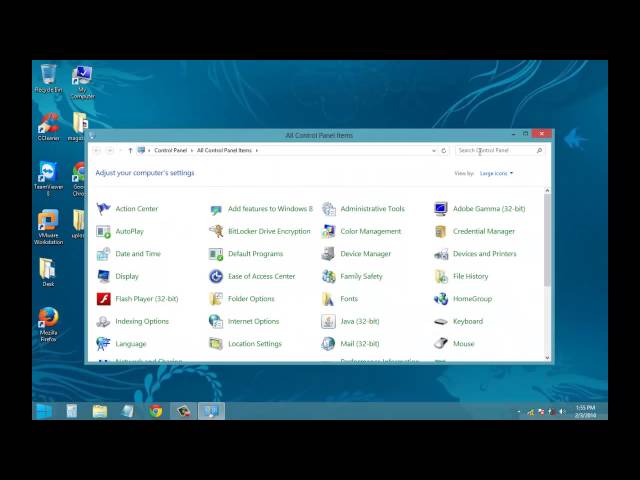Open the Location Settings icon
This screenshot has height=480, width=640.
pos(216,344)
